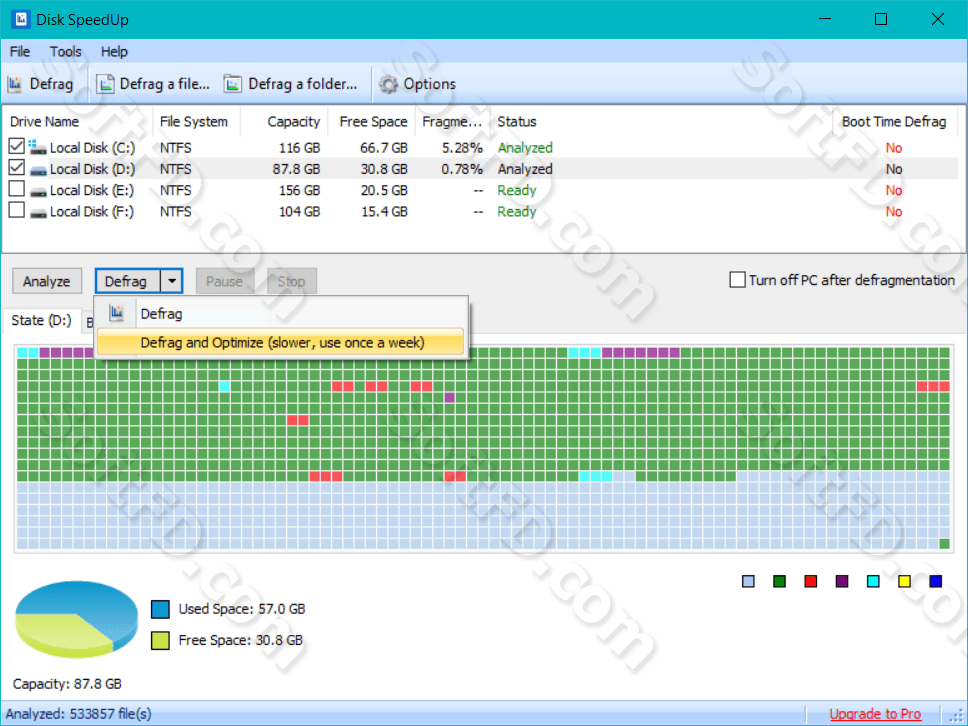Click the Used Space: 57.0 GB label
Image resolution: width=968 pixels, height=726 pixels.
pos(242,609)
